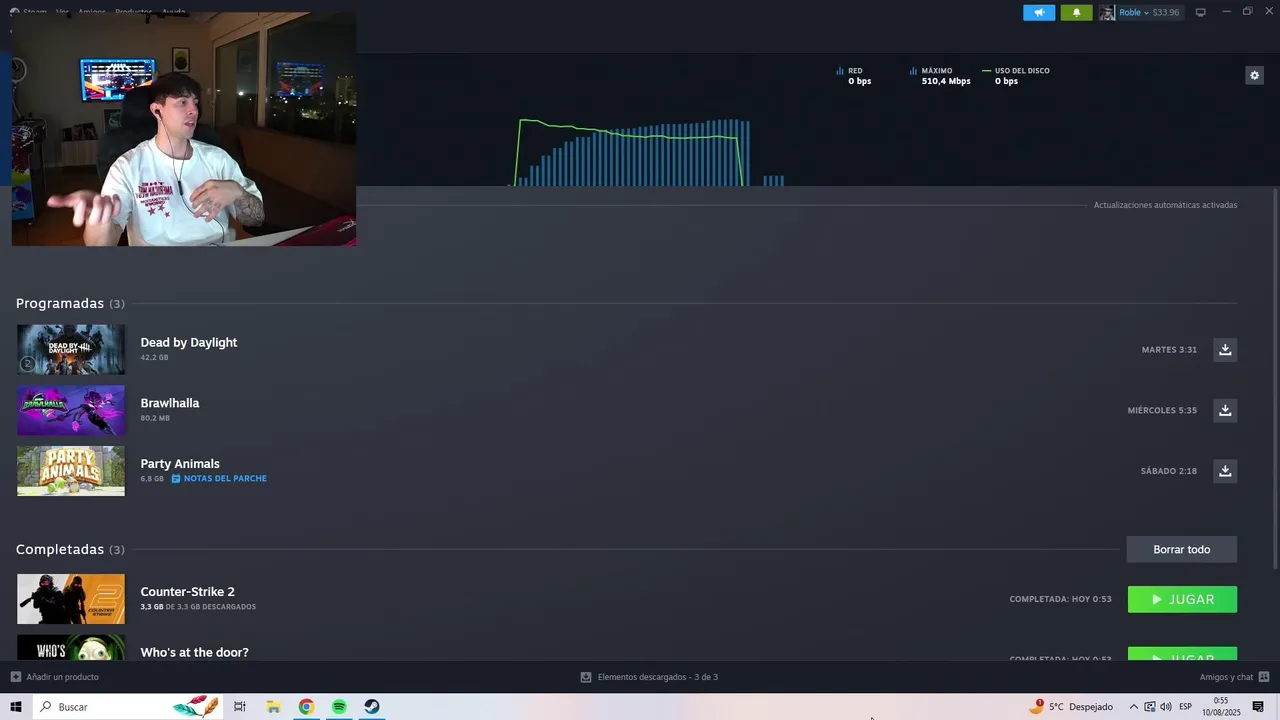Start Party Animals download now

[1225, 471]
